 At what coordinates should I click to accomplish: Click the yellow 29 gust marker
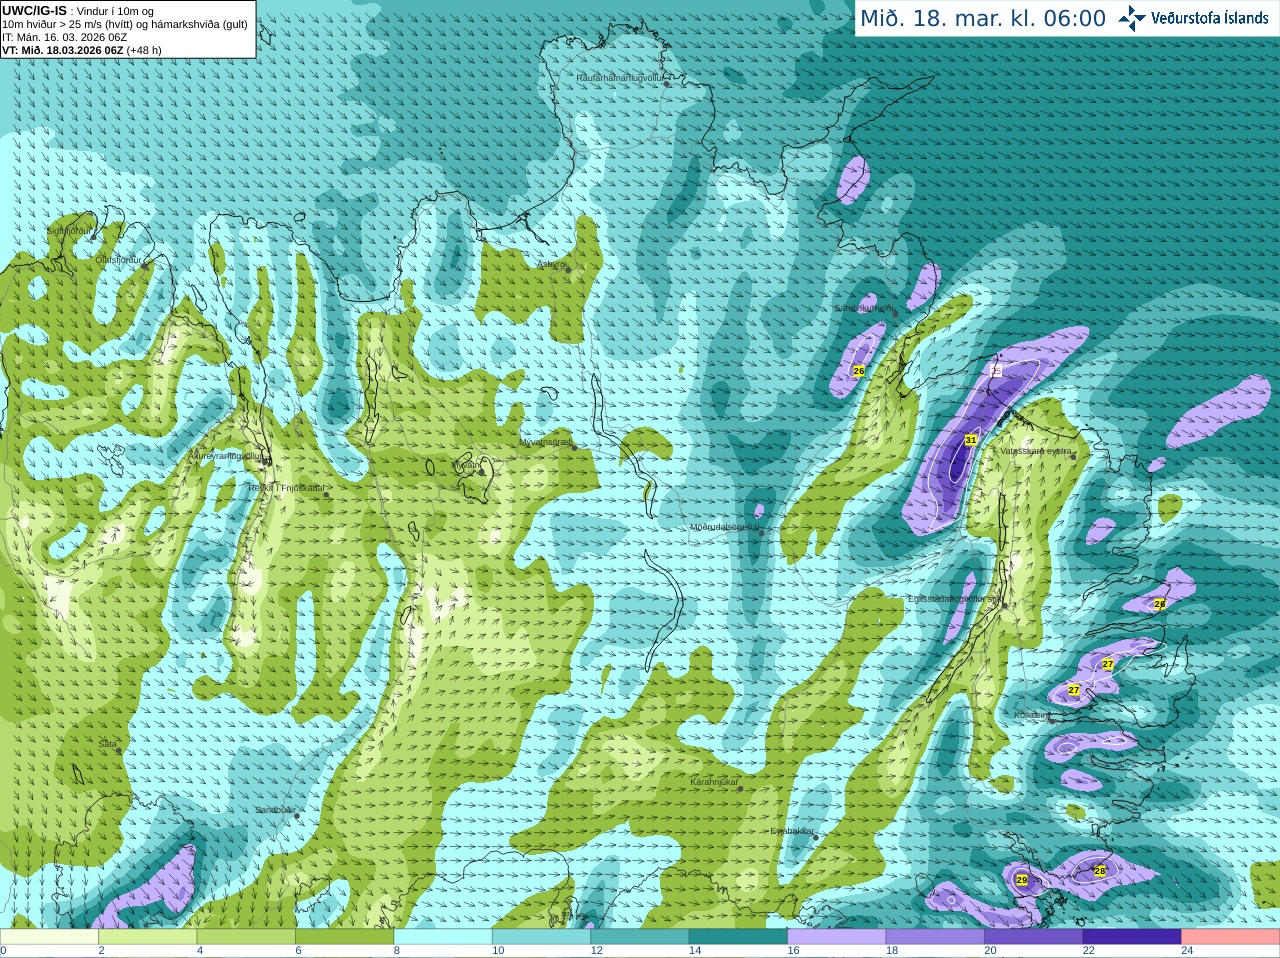(1021, 880)
